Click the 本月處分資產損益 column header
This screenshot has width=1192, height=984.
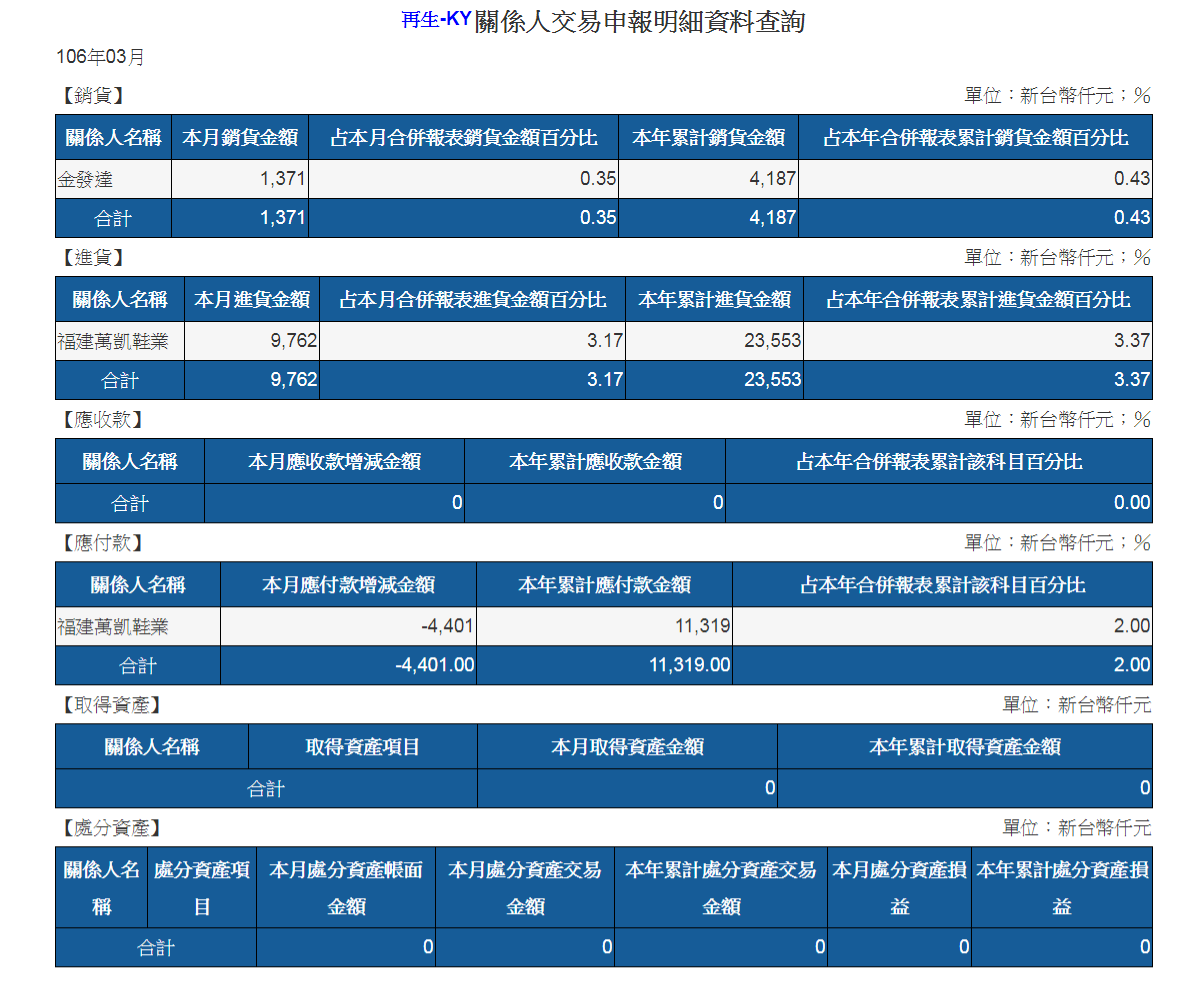[x=899, y=887]
